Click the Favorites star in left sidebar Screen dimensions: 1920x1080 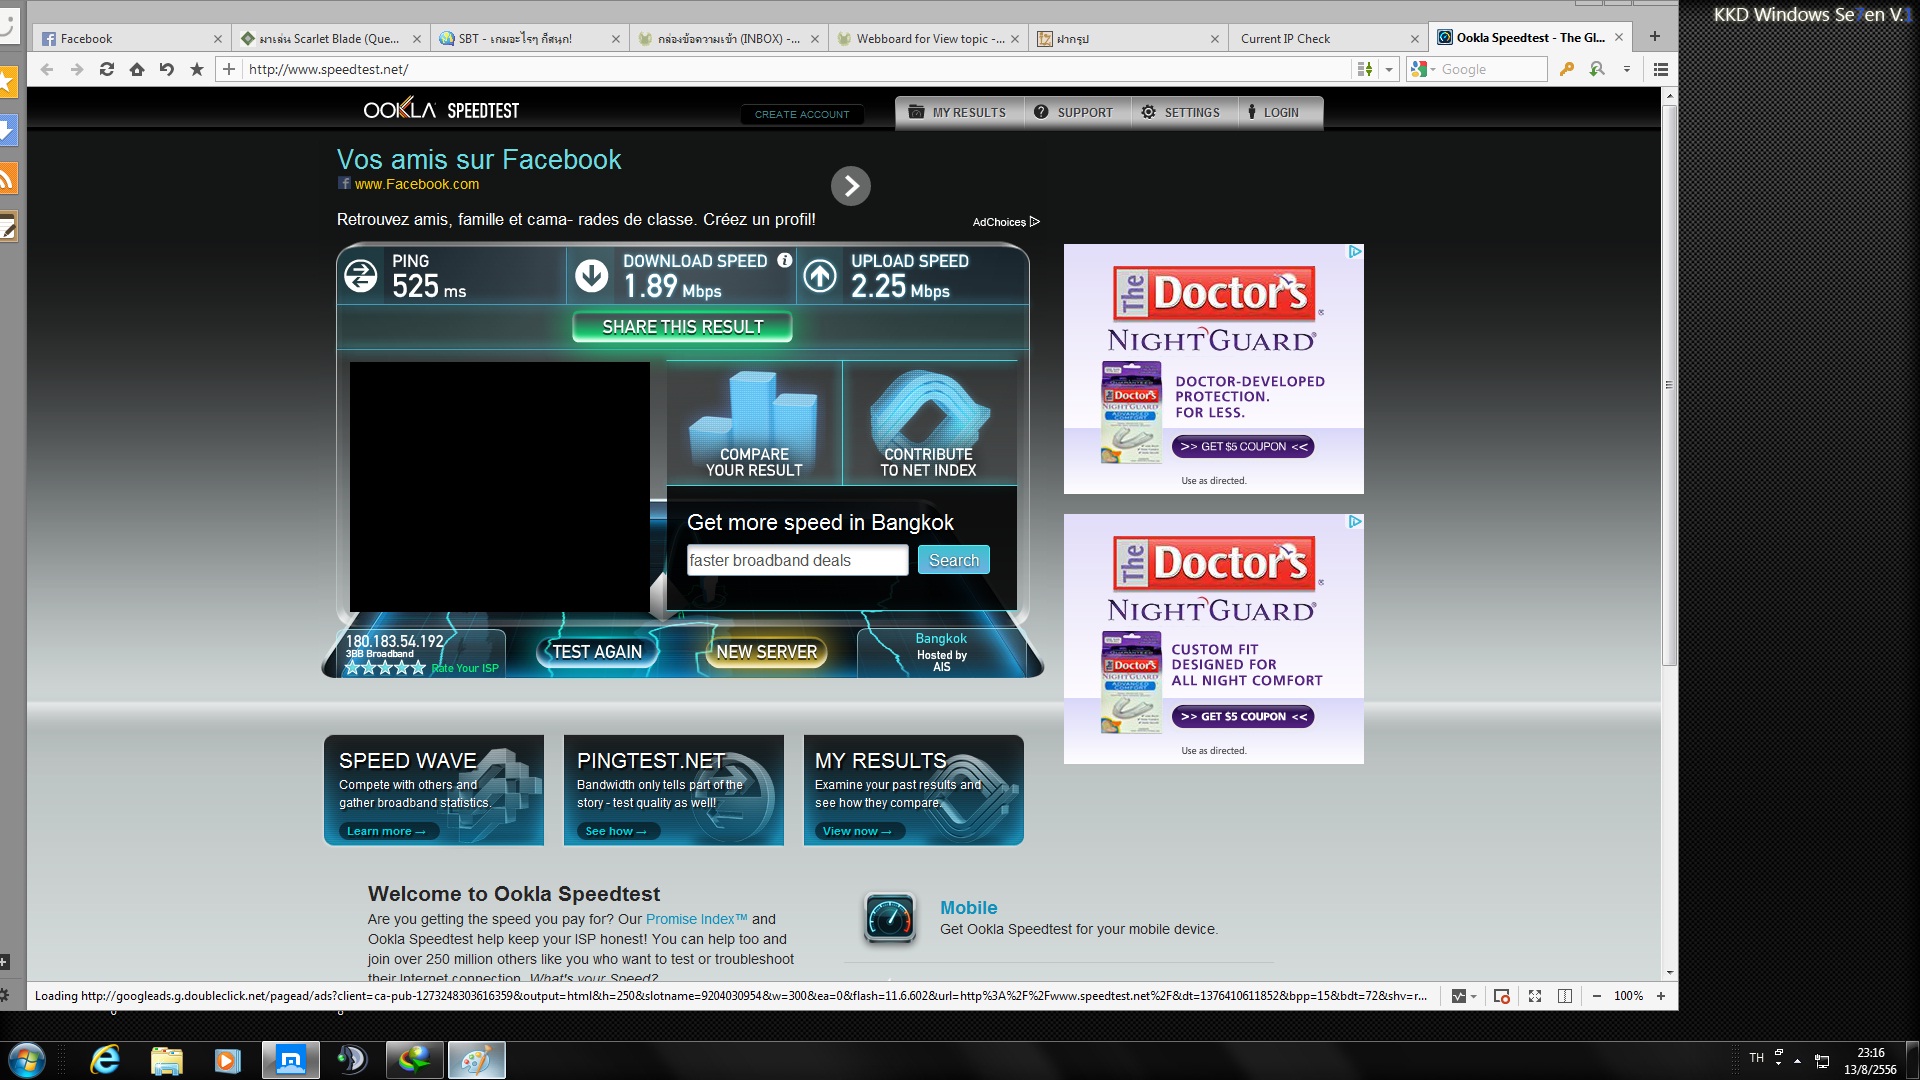click(x=8, y=81)
